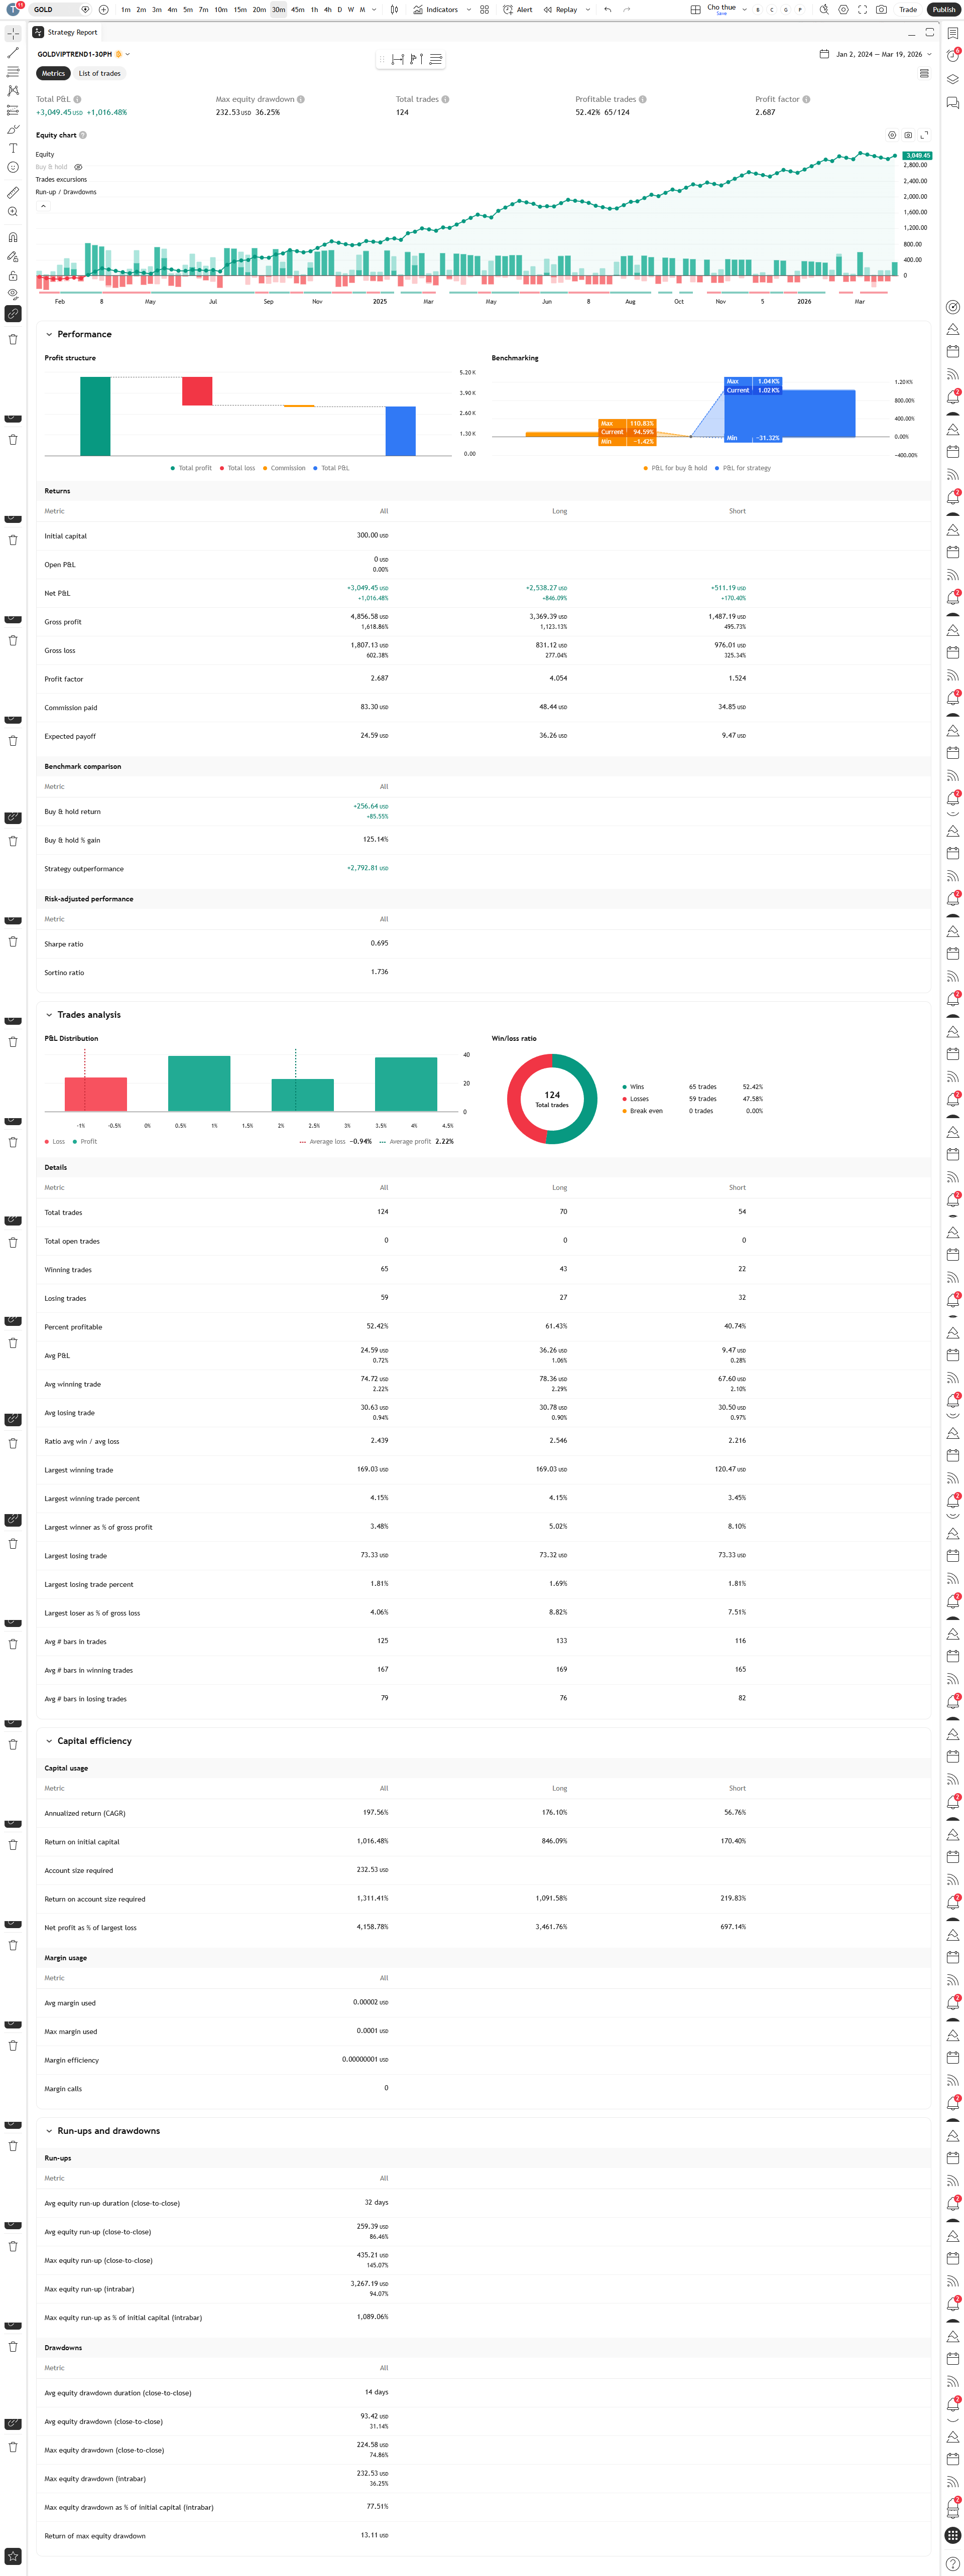The image size is (964, 2576).
Task: Open the apps grid at sidebar bottom
Action: point(953,2535)
